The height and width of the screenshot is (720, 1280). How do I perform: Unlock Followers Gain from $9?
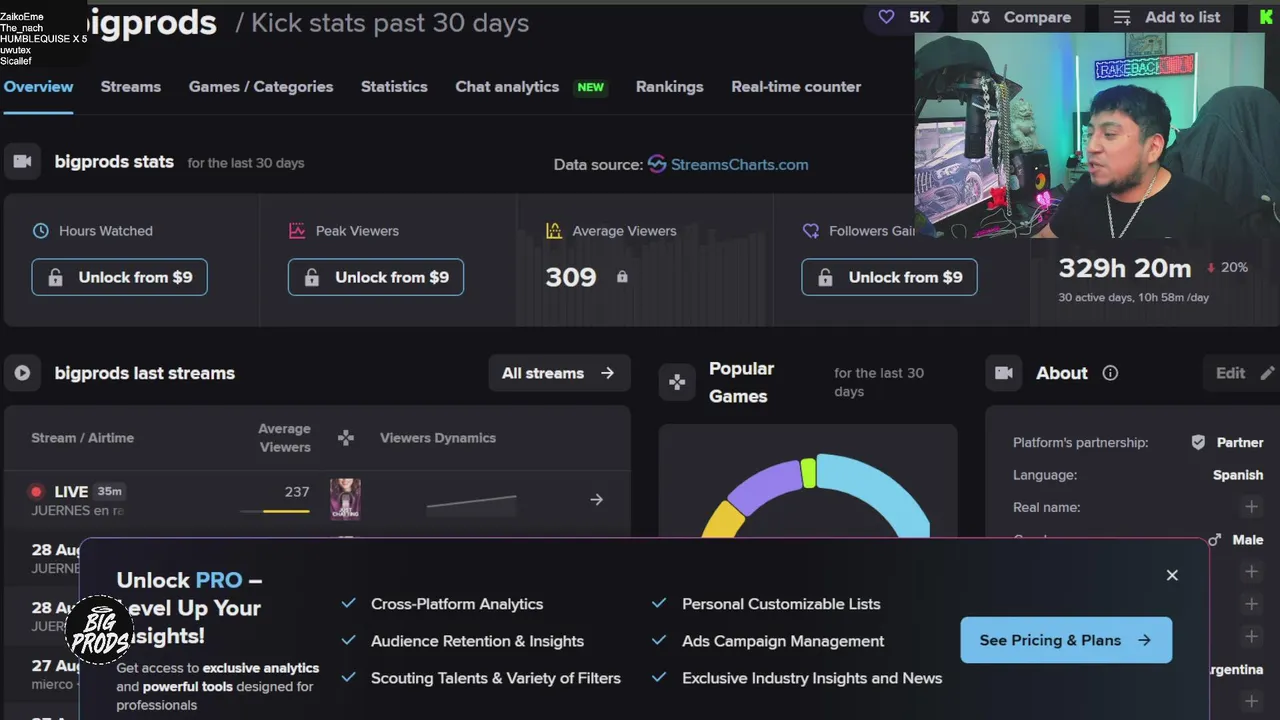pyautogui.click(x=889, y=277)
